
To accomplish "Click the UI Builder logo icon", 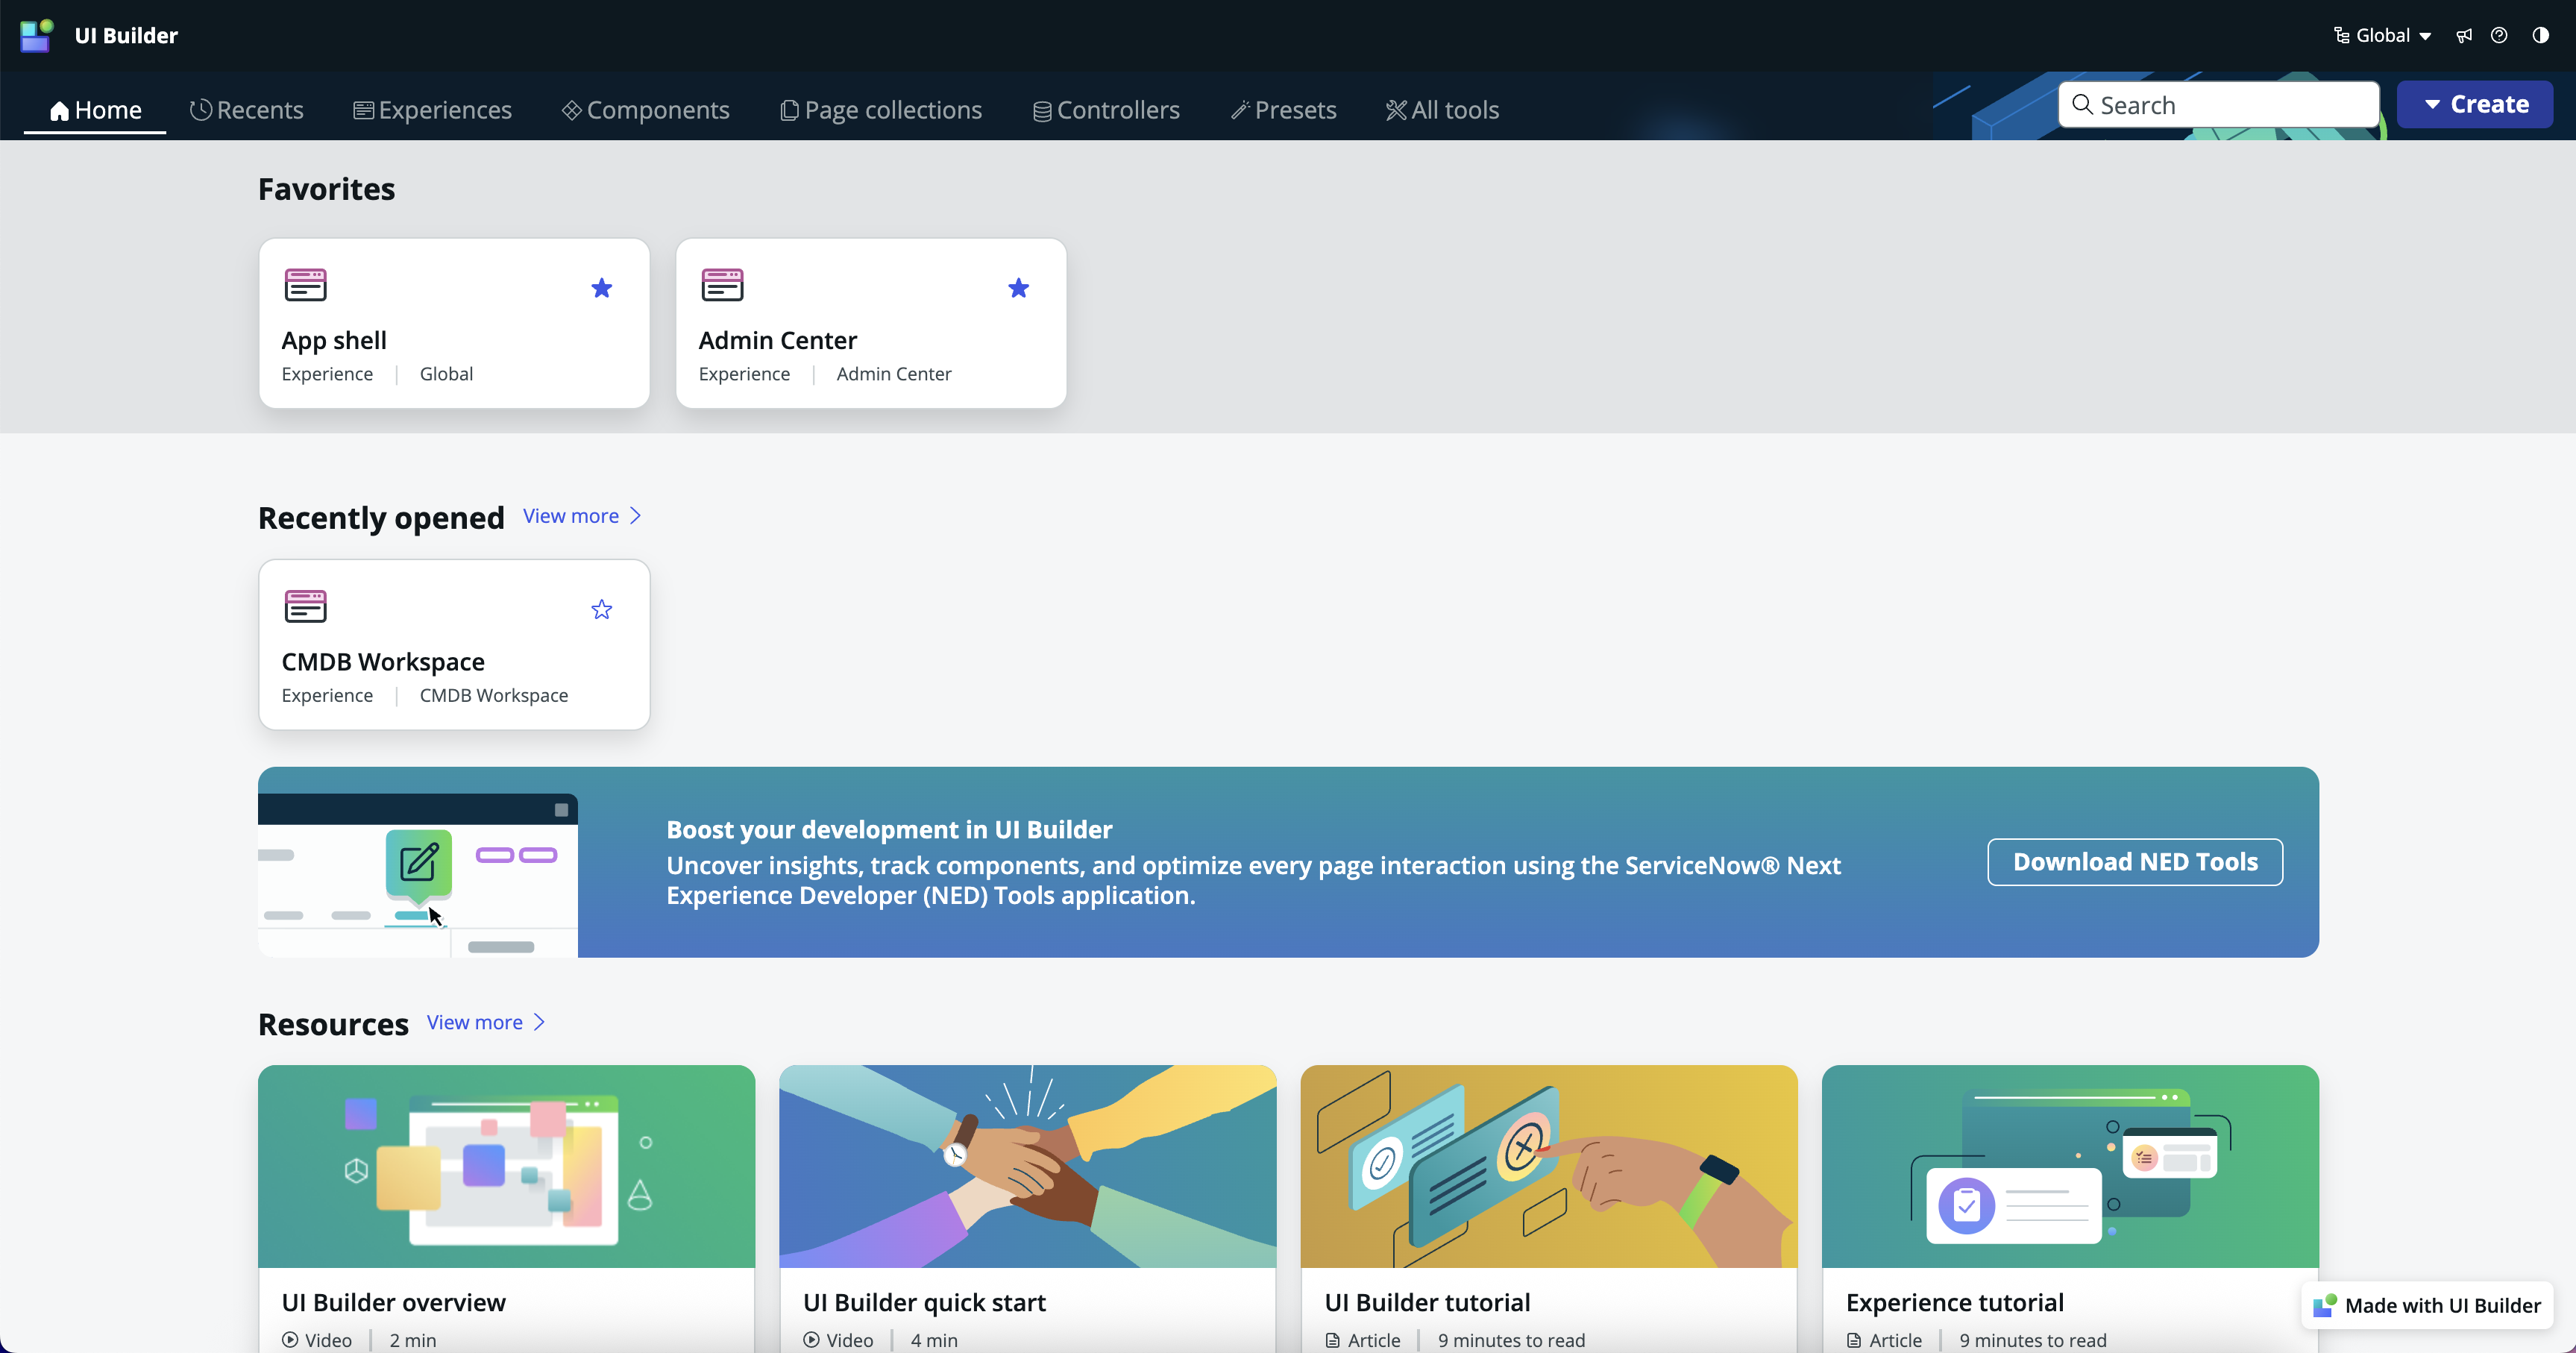I will [x=36, y=35].
